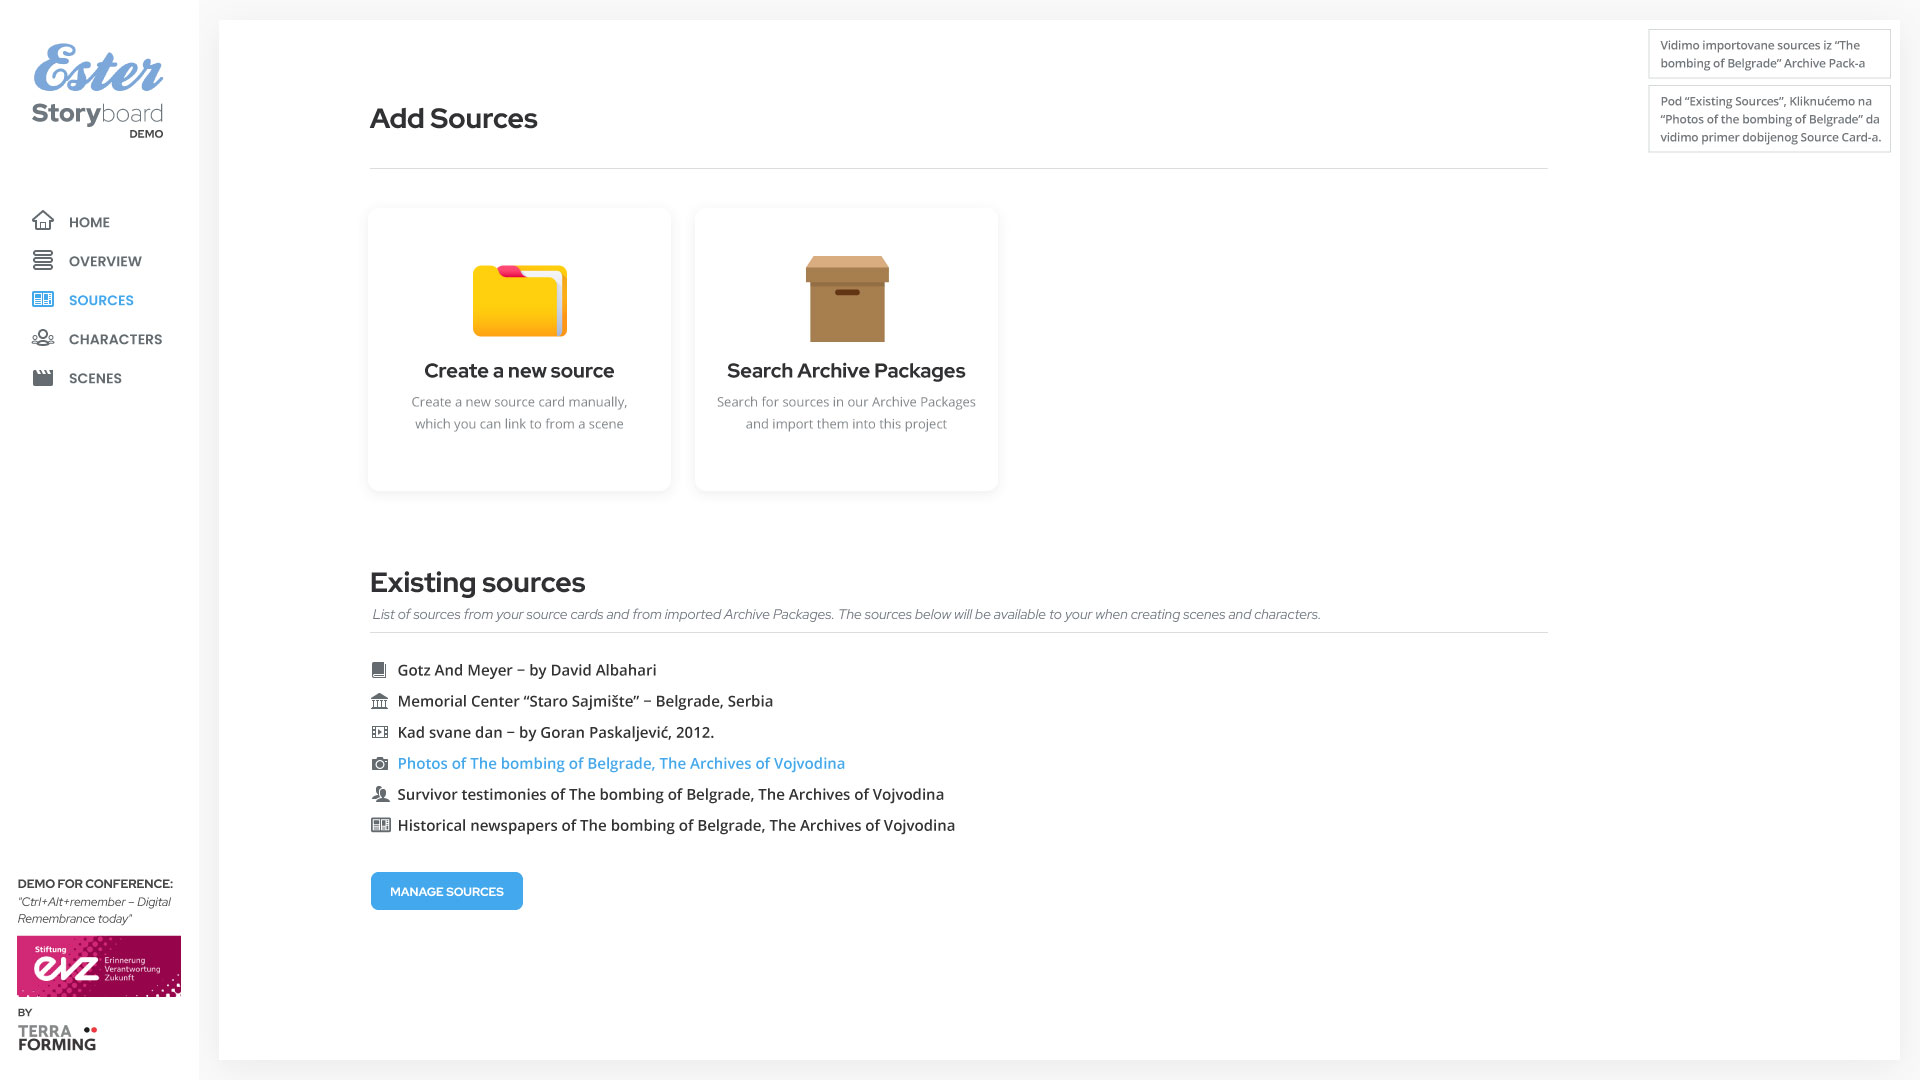This screenshot has width=1920, height=1080.
Task: Click the Overview stacked-lines icon
Action: click(42, 261)
